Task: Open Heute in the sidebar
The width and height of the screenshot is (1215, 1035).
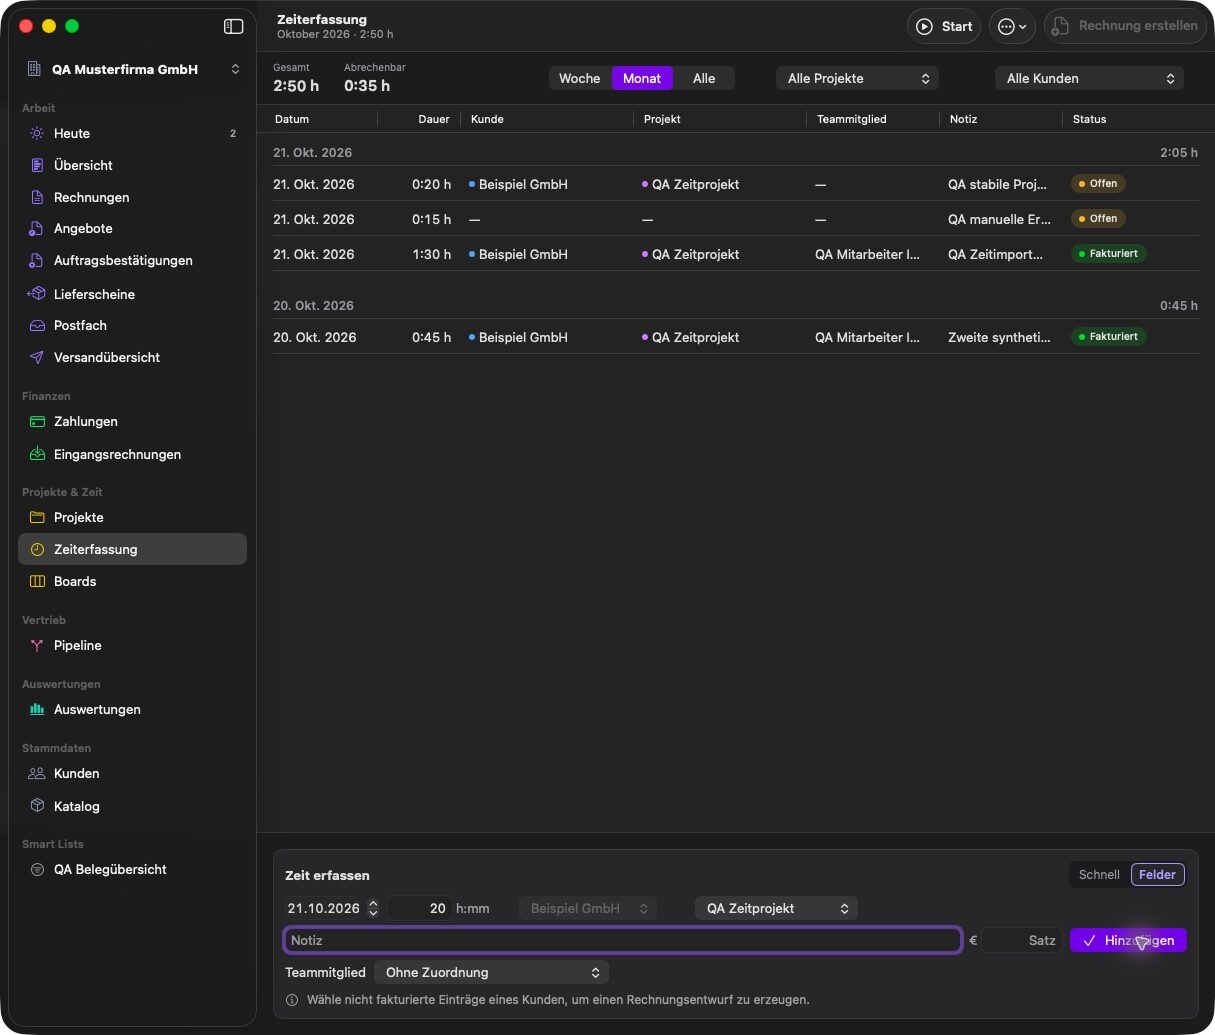Action: tap(132, 133)
